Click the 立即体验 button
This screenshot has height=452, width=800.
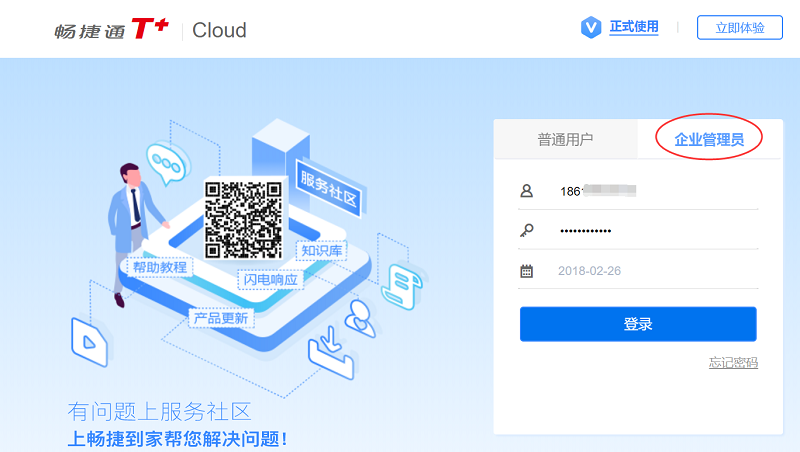click(x=739, y=28)
